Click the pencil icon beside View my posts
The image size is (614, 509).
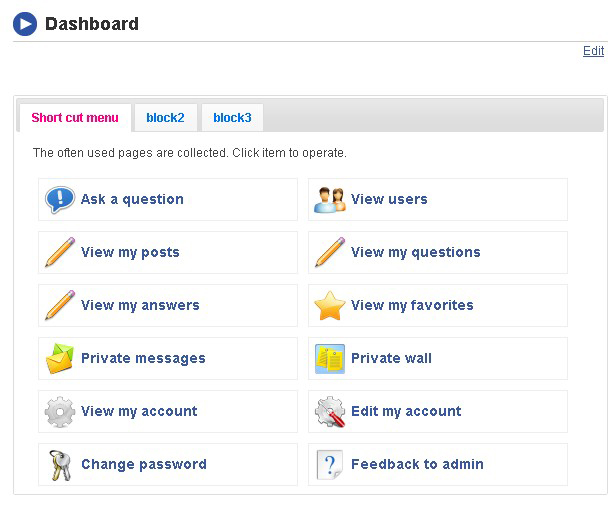click(60, 252)
